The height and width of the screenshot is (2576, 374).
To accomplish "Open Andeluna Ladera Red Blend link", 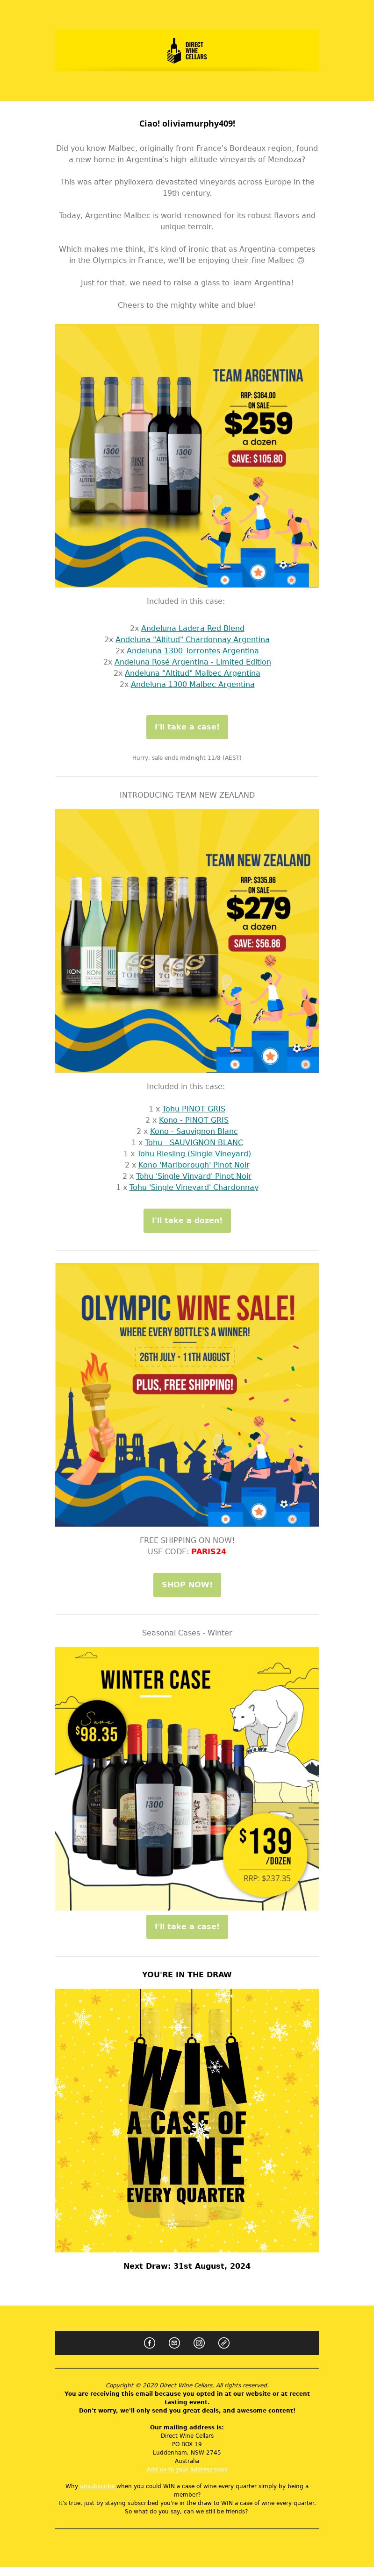I will click(192, 628).
